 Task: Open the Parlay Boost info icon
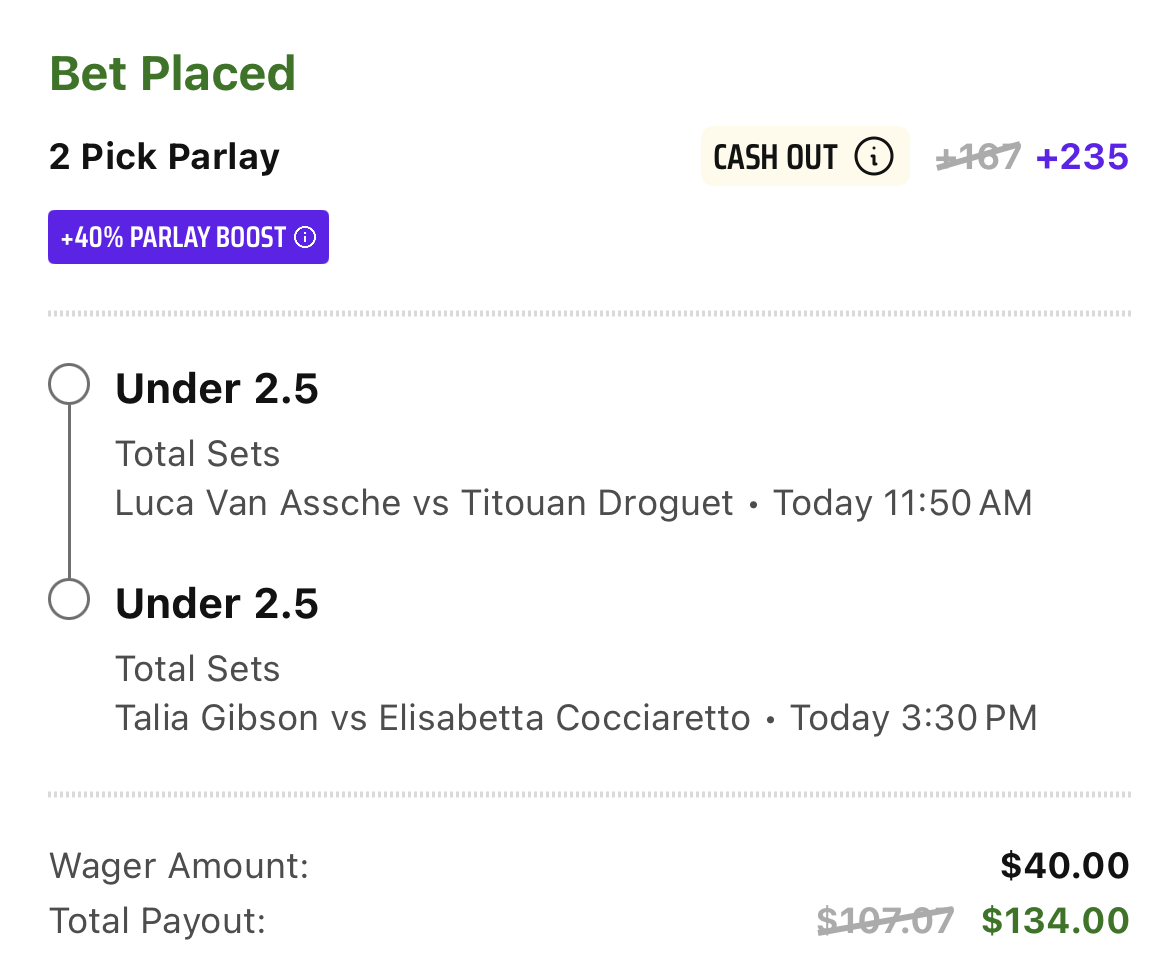click(305, 237)
